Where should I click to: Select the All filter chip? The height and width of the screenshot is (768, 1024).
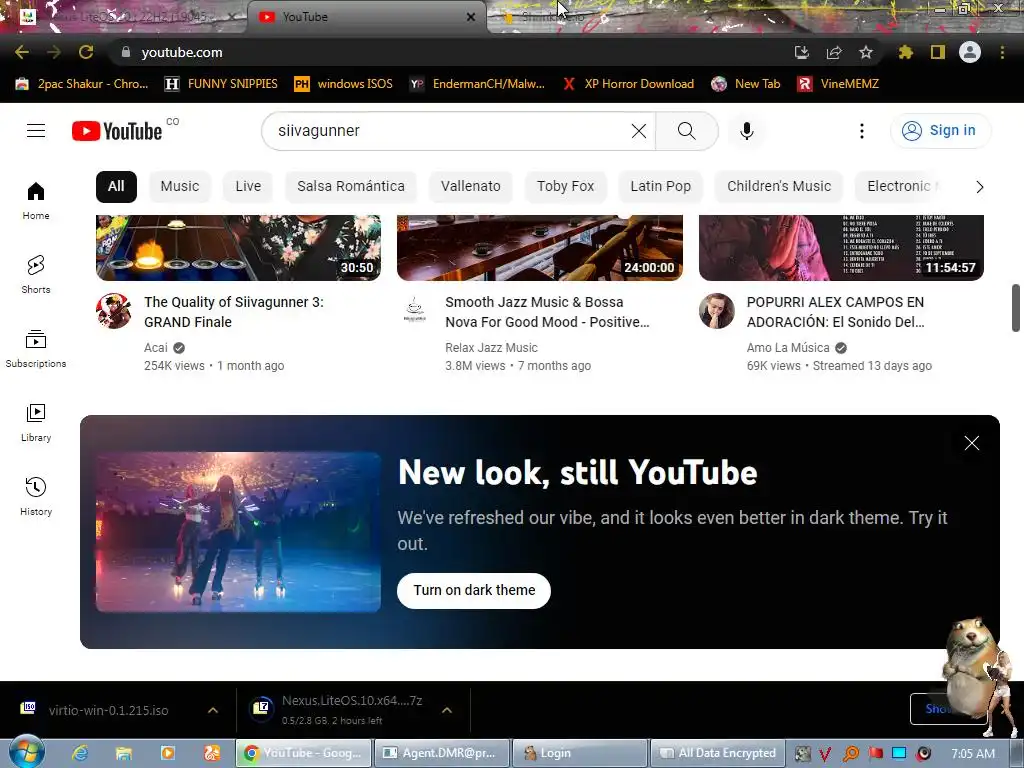(x=116, y=187)
